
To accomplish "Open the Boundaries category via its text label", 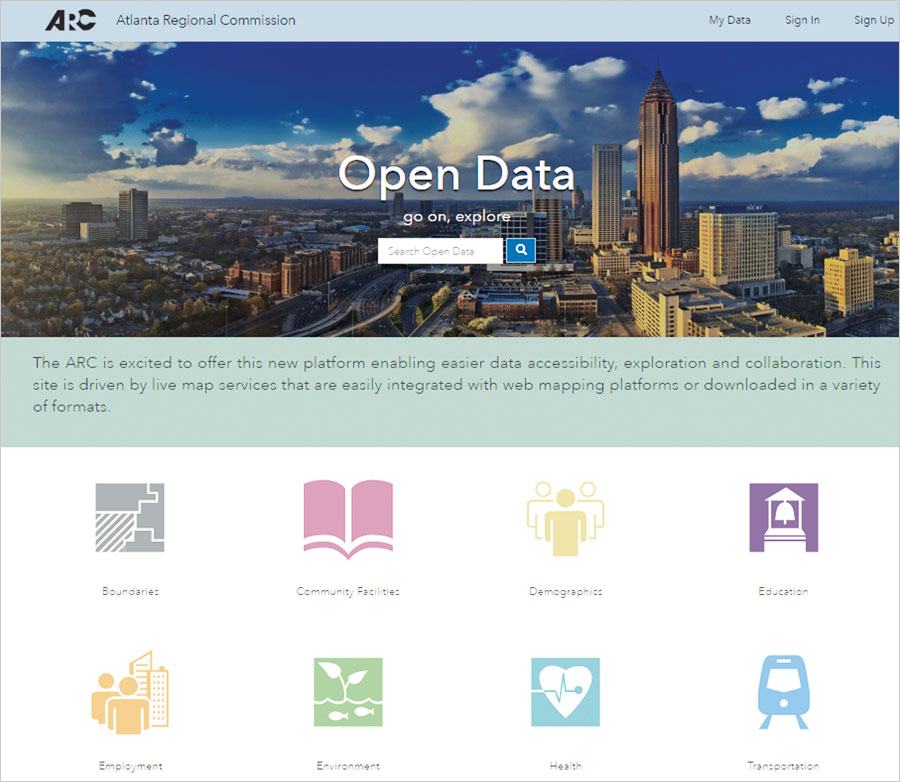I will (x=130, y=591).
